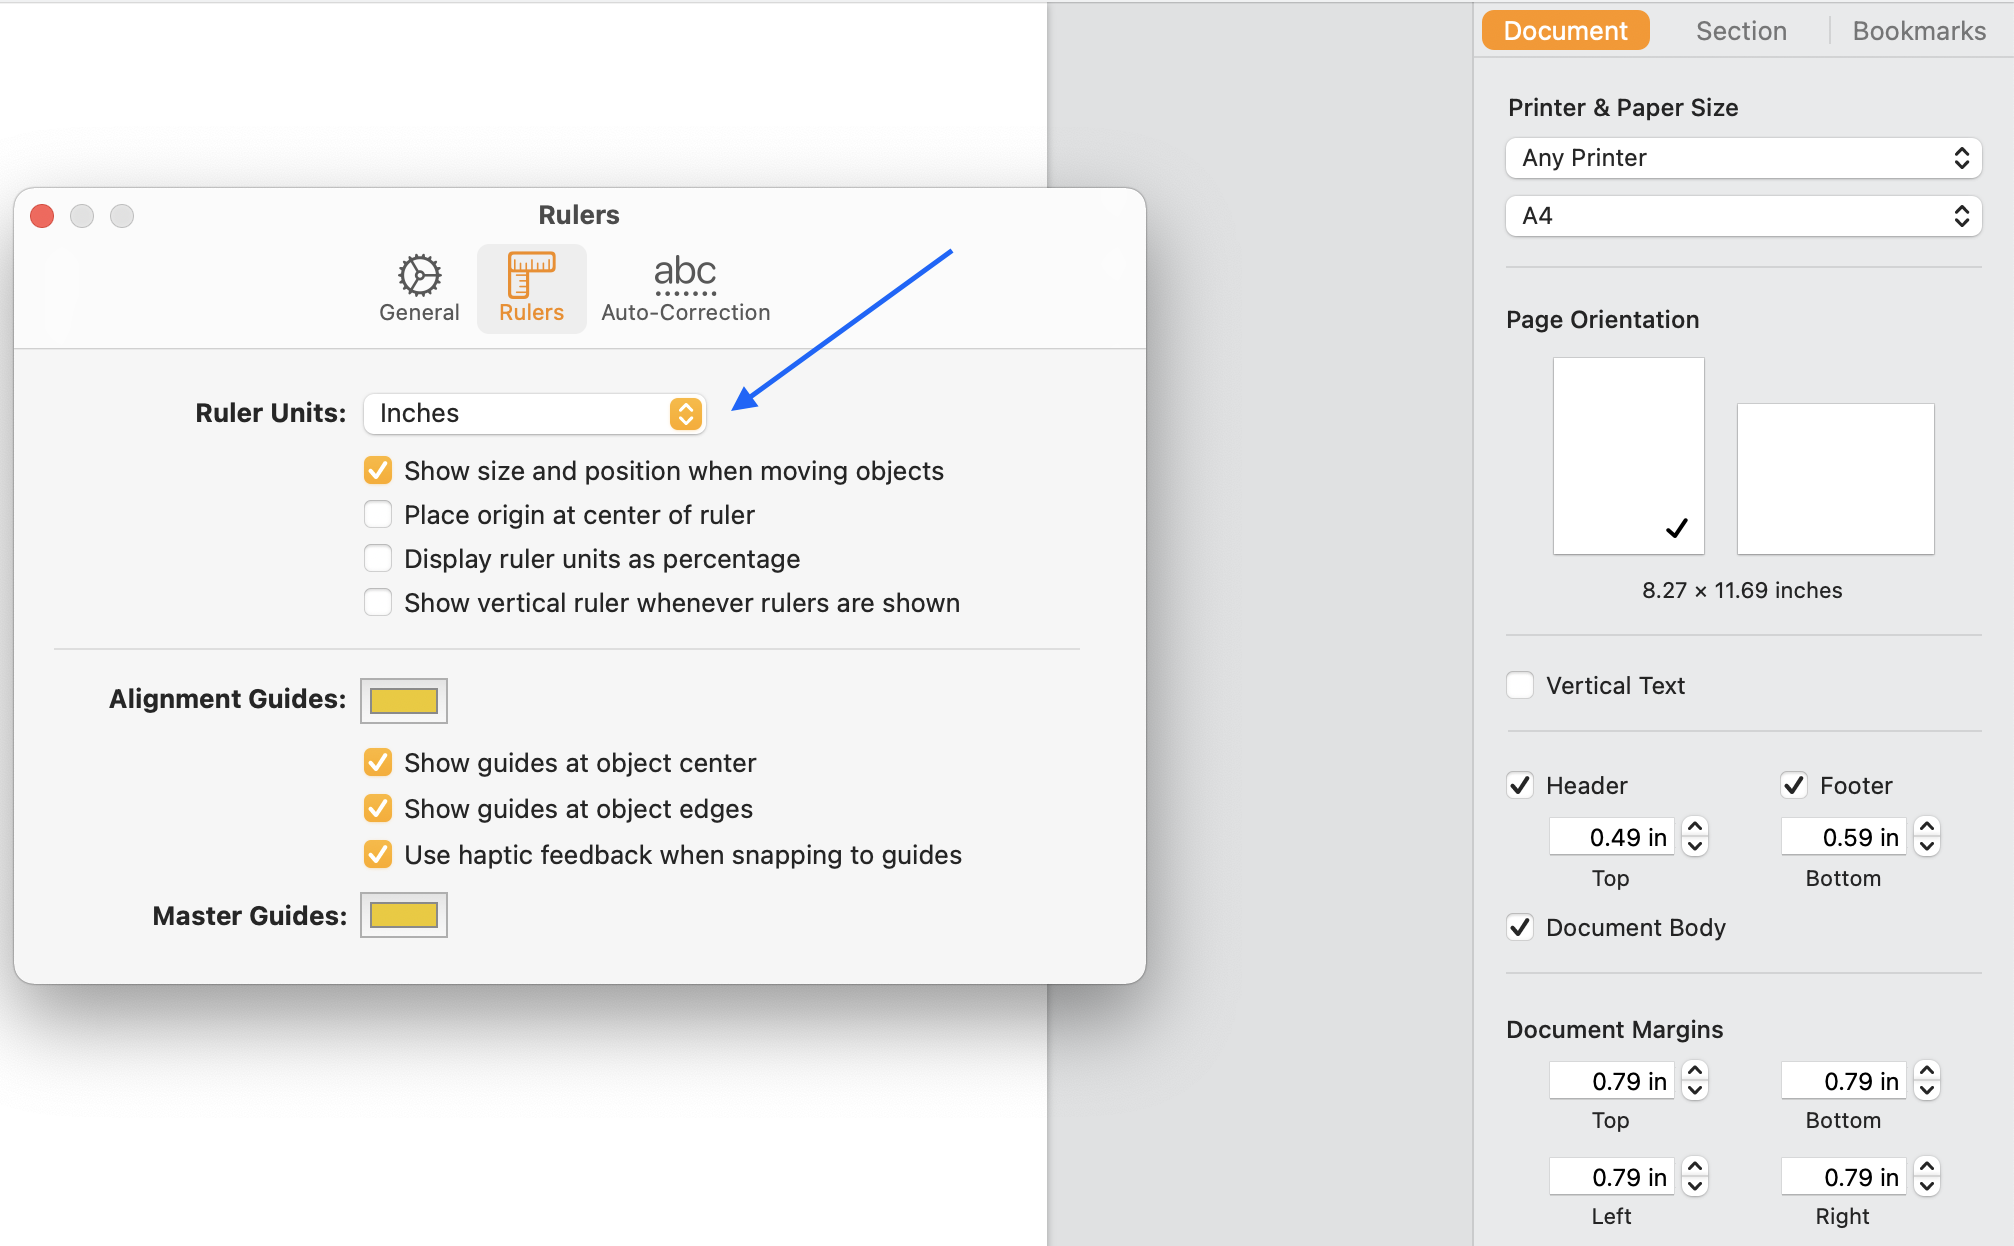Image resolution: width=2014 pixels, height=1246 pixels.
Task: Check Display ruler units as percentage
Action: coord(378,559)
